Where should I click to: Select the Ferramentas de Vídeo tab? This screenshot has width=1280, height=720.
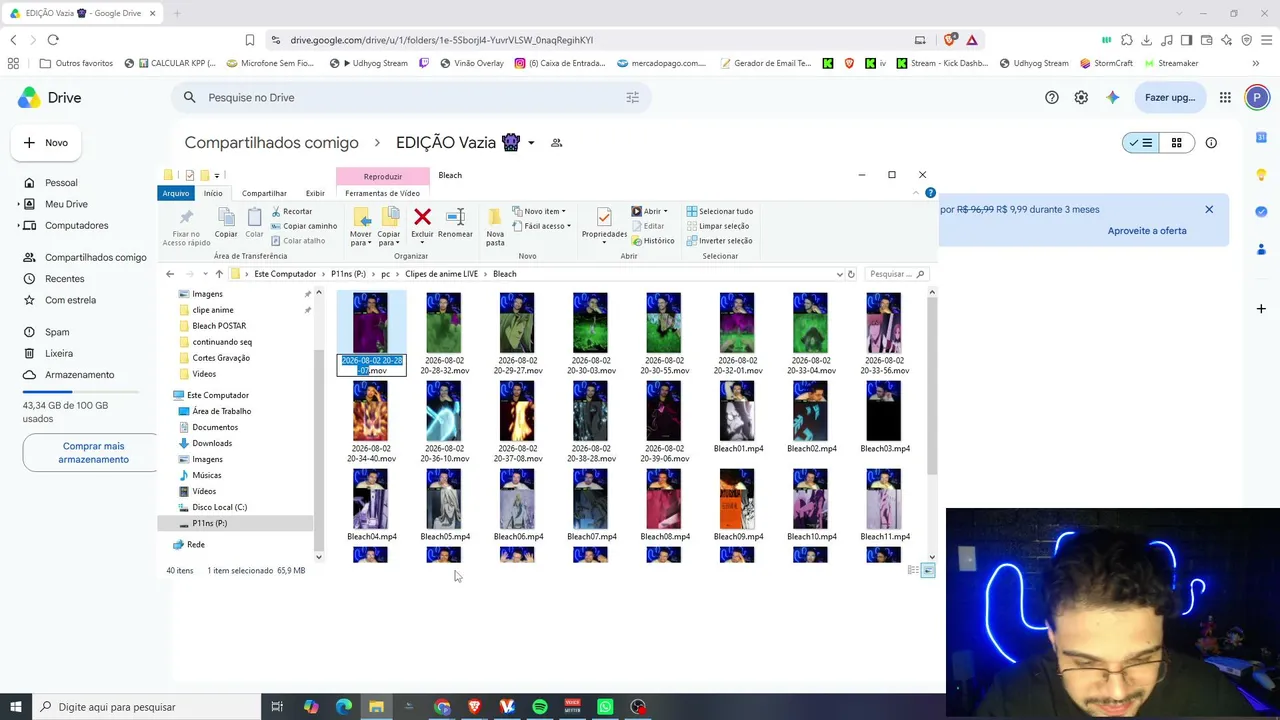[383, 193]
